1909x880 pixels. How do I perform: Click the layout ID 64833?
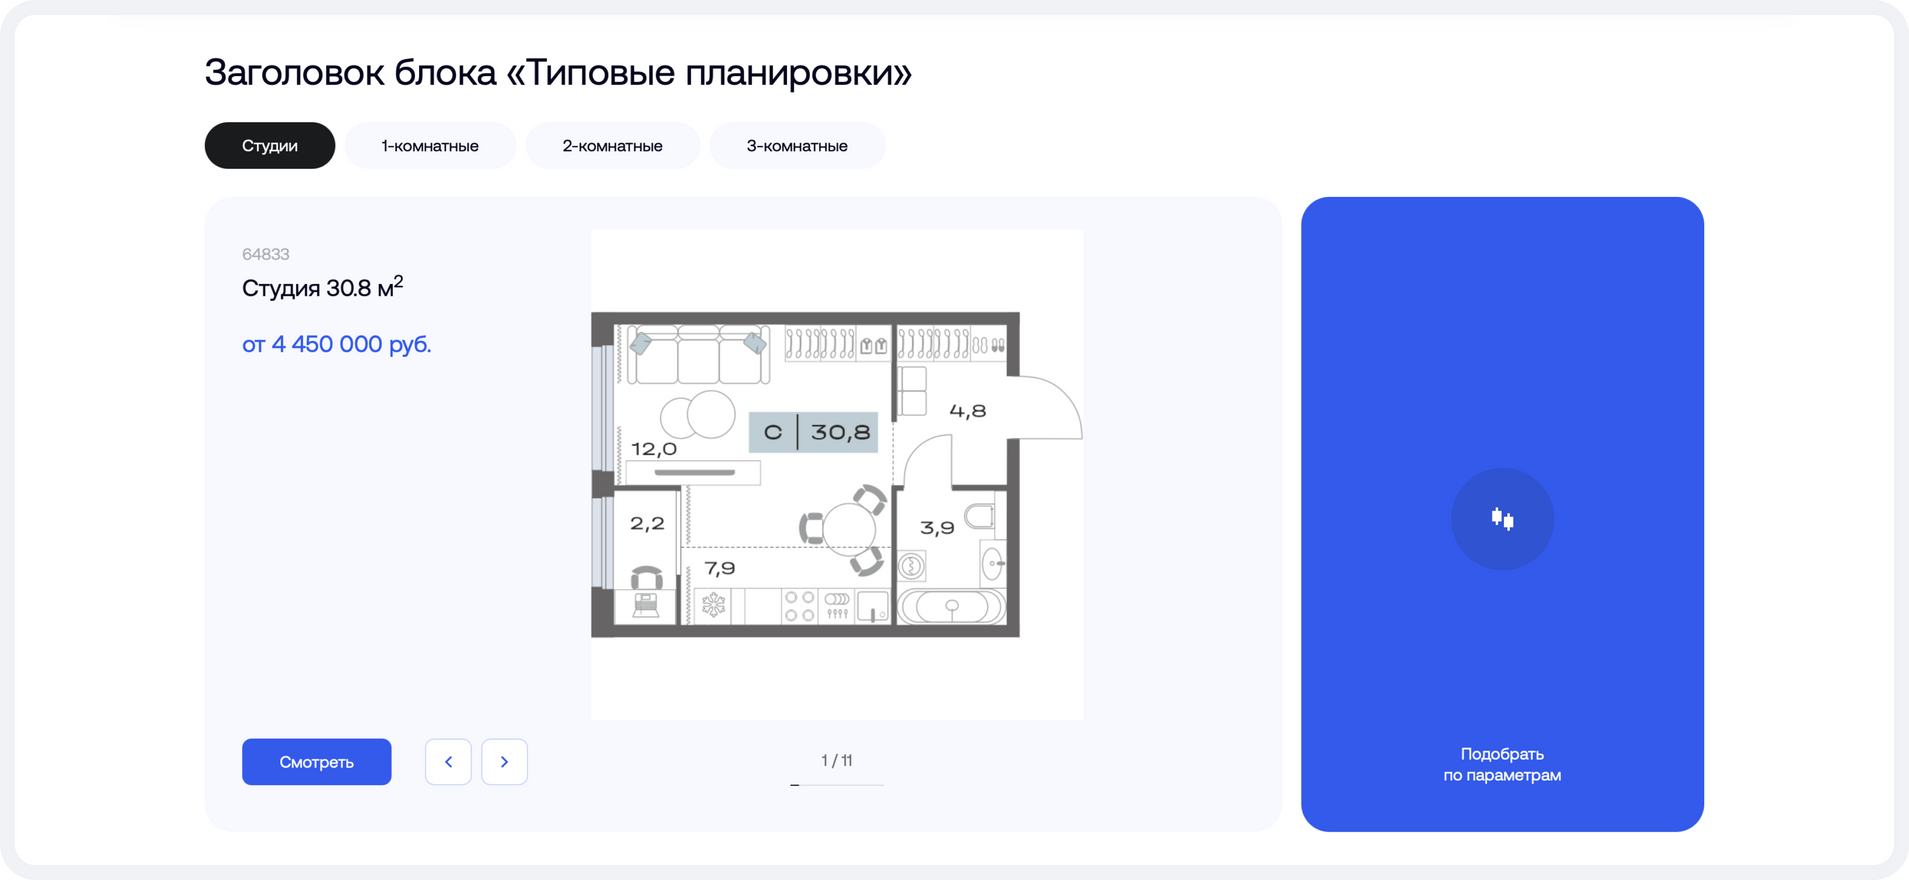[266, 254]
